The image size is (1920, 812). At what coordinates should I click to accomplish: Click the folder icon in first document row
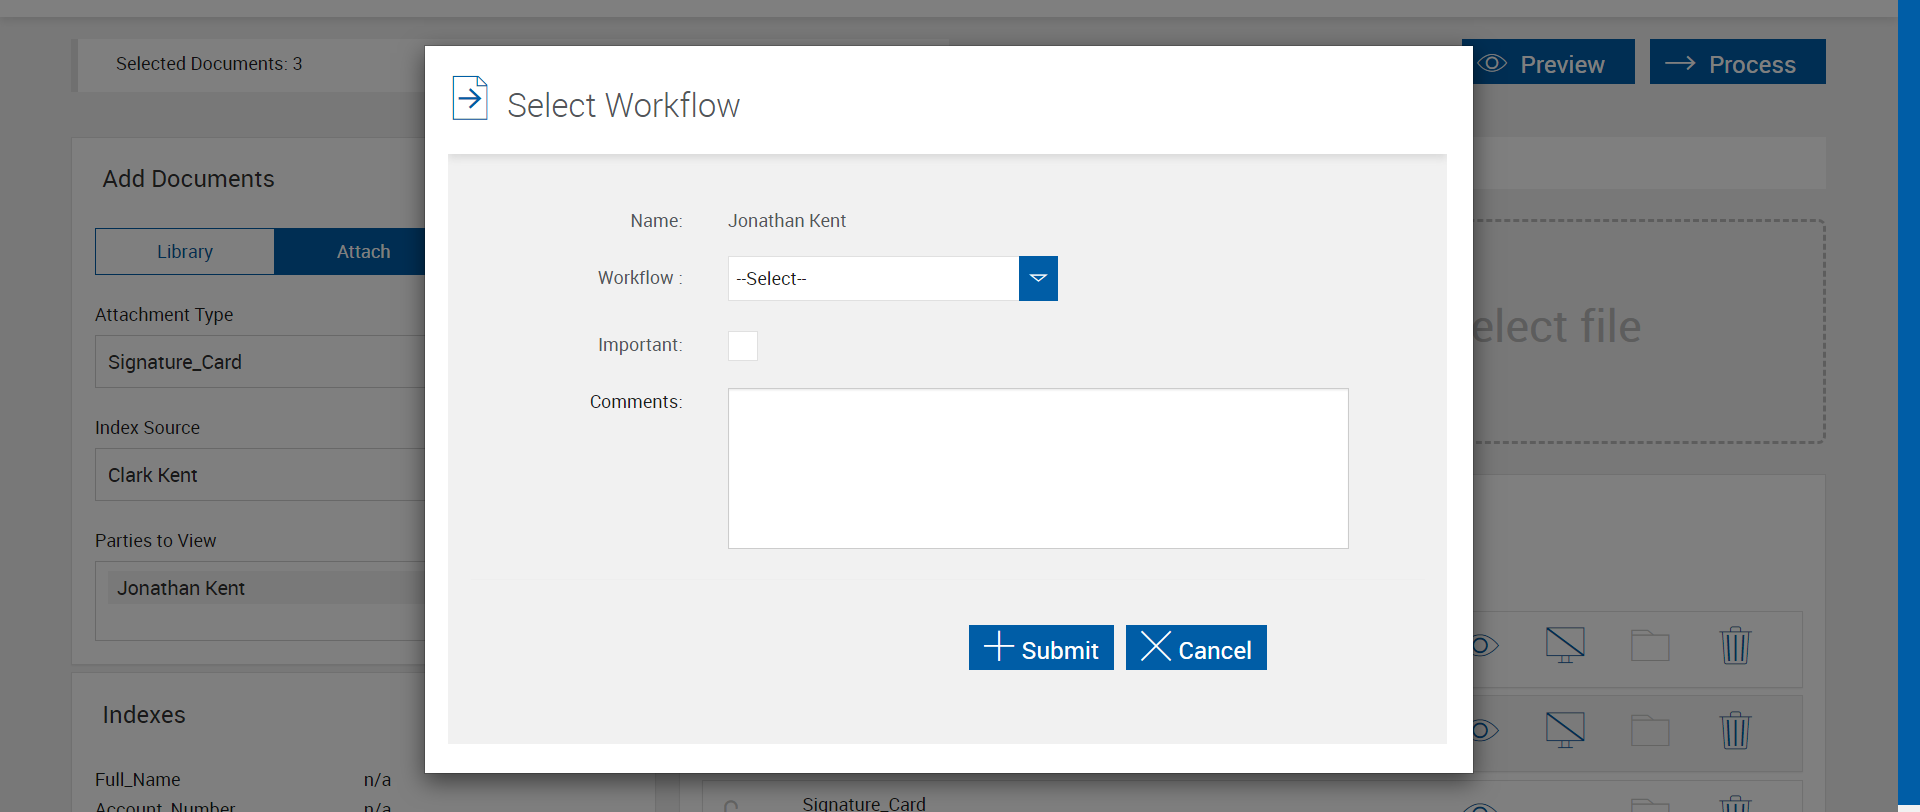(x=1650, y=646)
